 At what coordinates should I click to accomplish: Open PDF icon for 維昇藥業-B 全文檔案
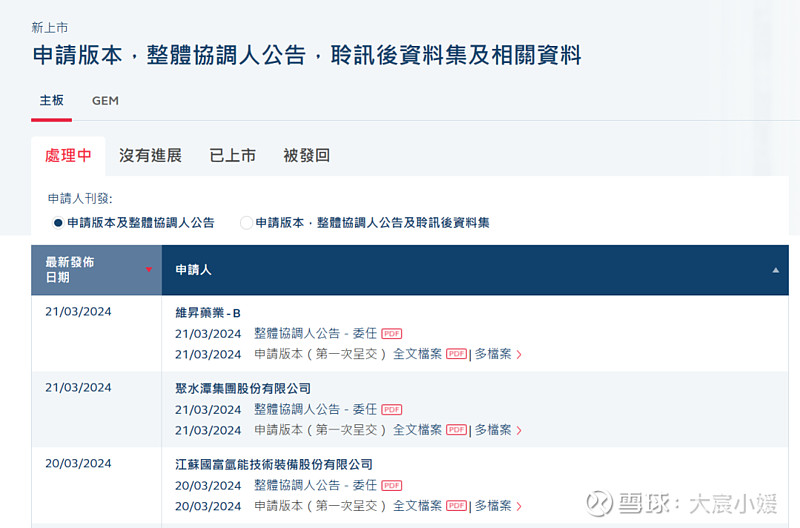click(456, 354)
